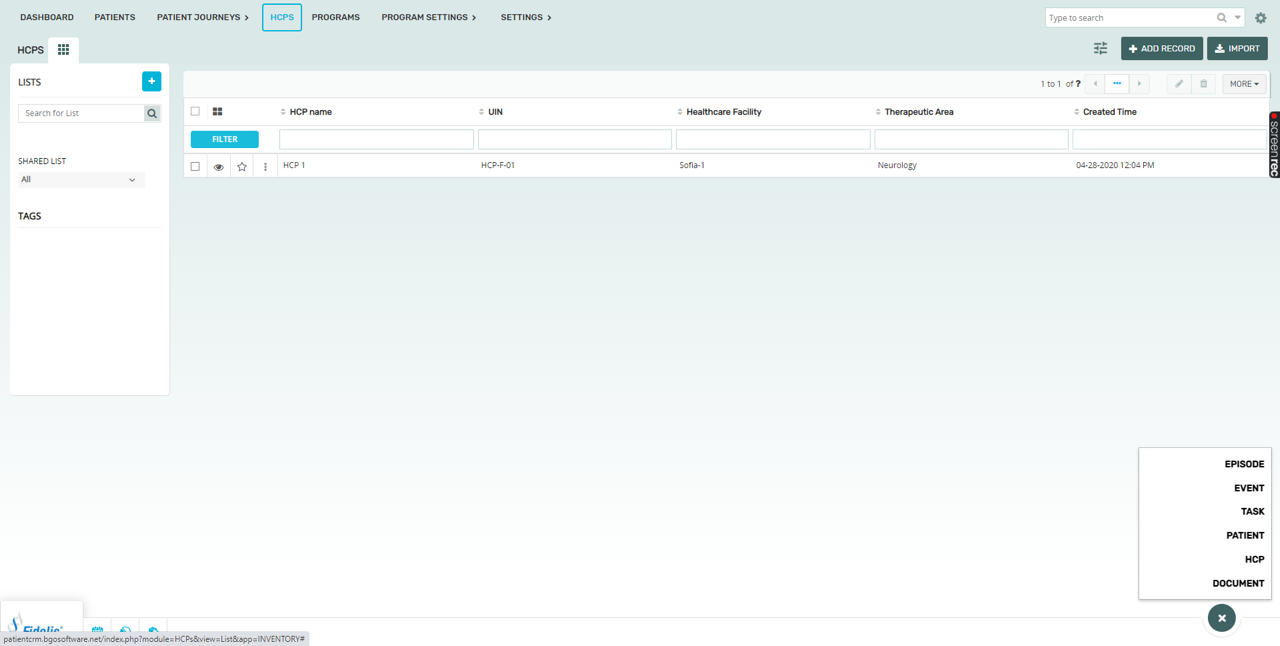Open the settings gear icon
1280x646 pixels.
tap(1260, 18)
